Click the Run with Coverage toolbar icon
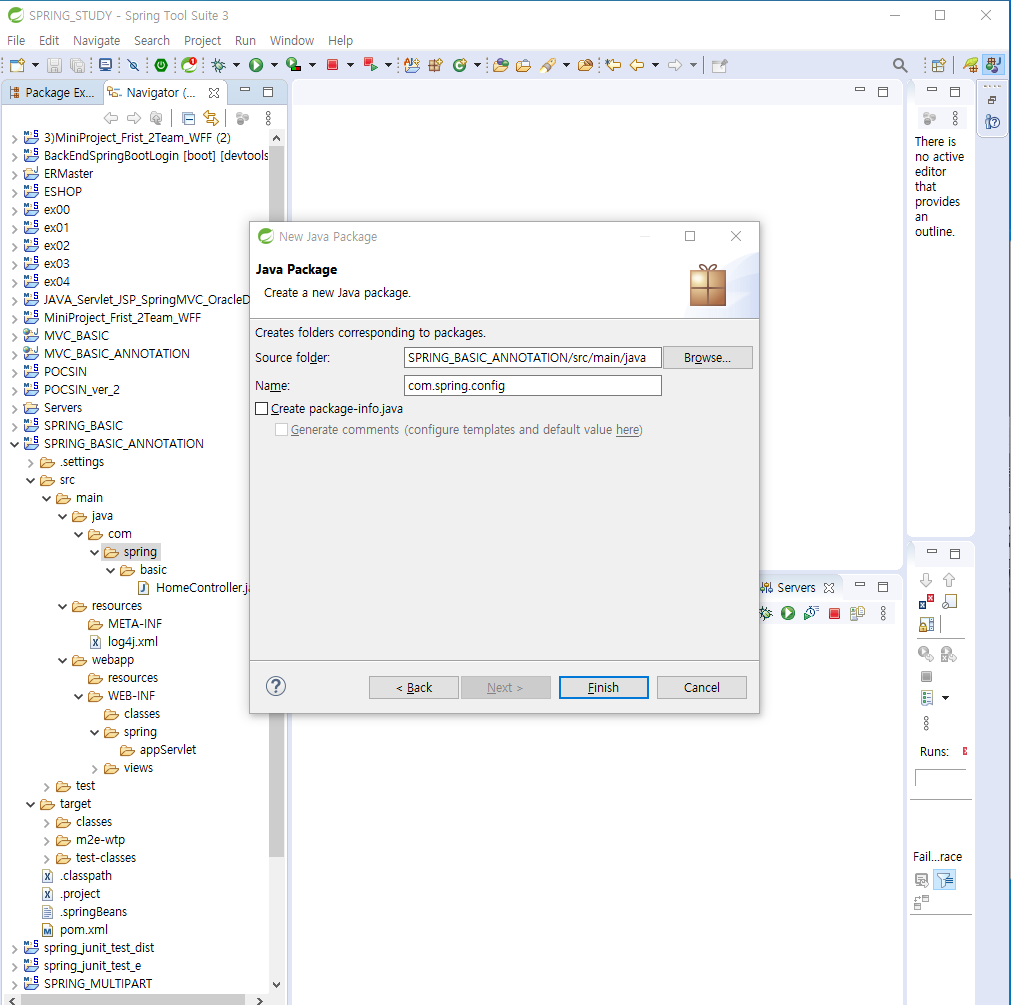 [x=294, y=64]
